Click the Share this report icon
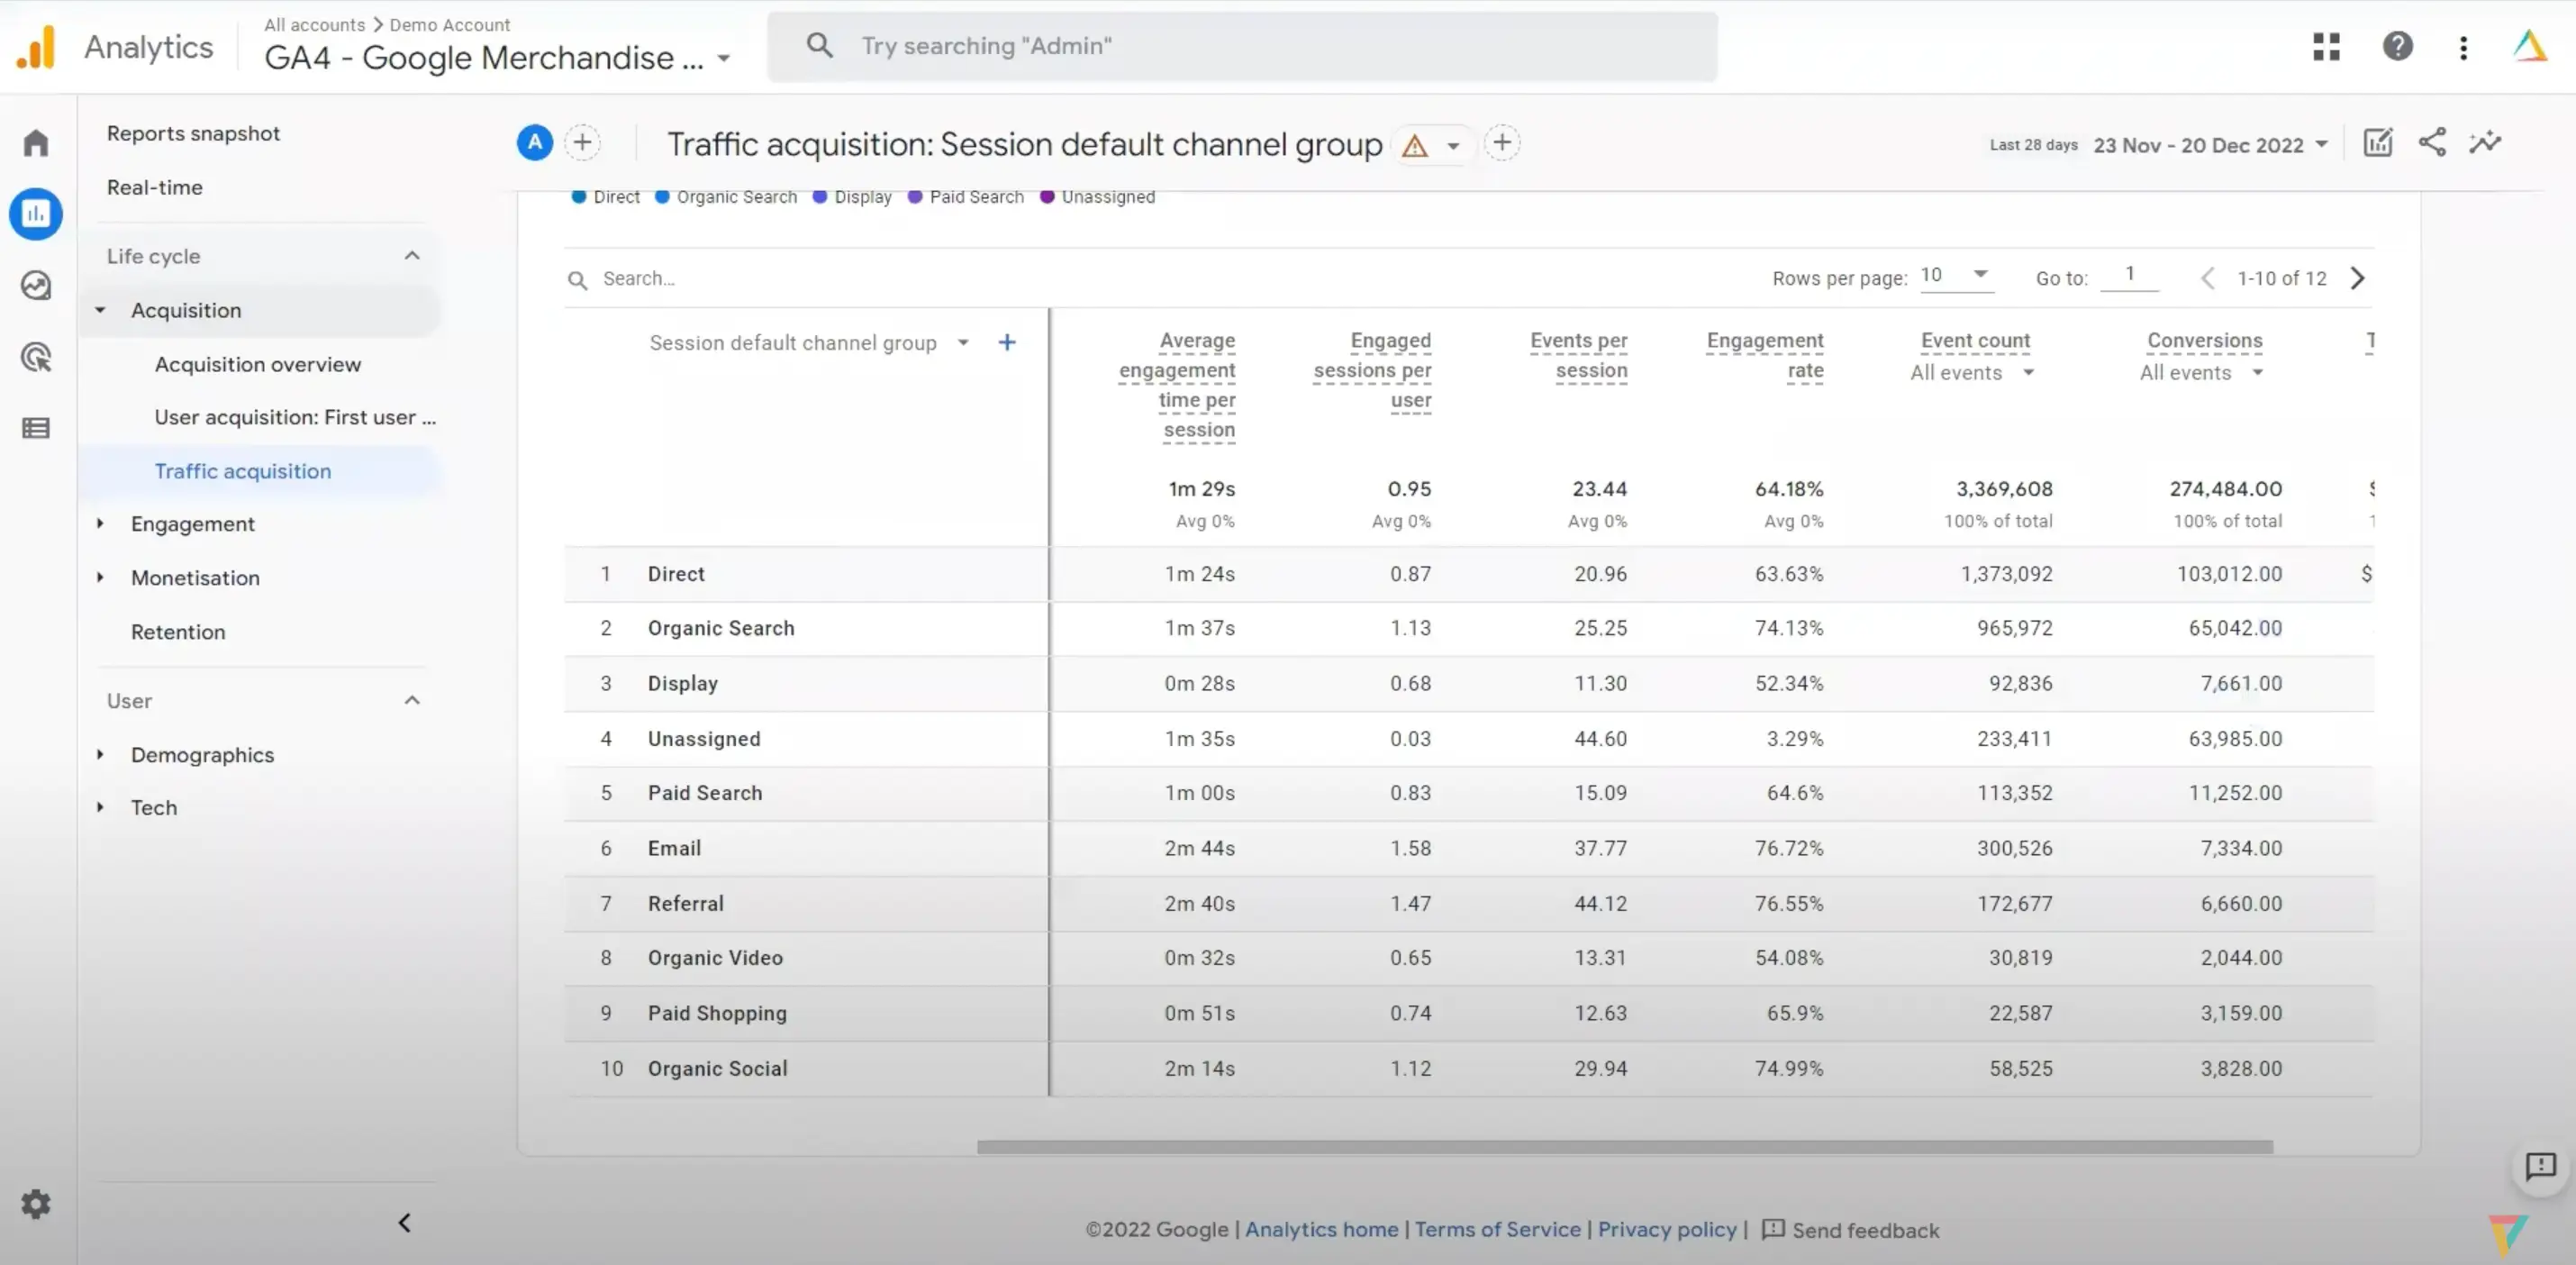Viewport: 2576px width, 1265px height. click(x=2432, y=143)
